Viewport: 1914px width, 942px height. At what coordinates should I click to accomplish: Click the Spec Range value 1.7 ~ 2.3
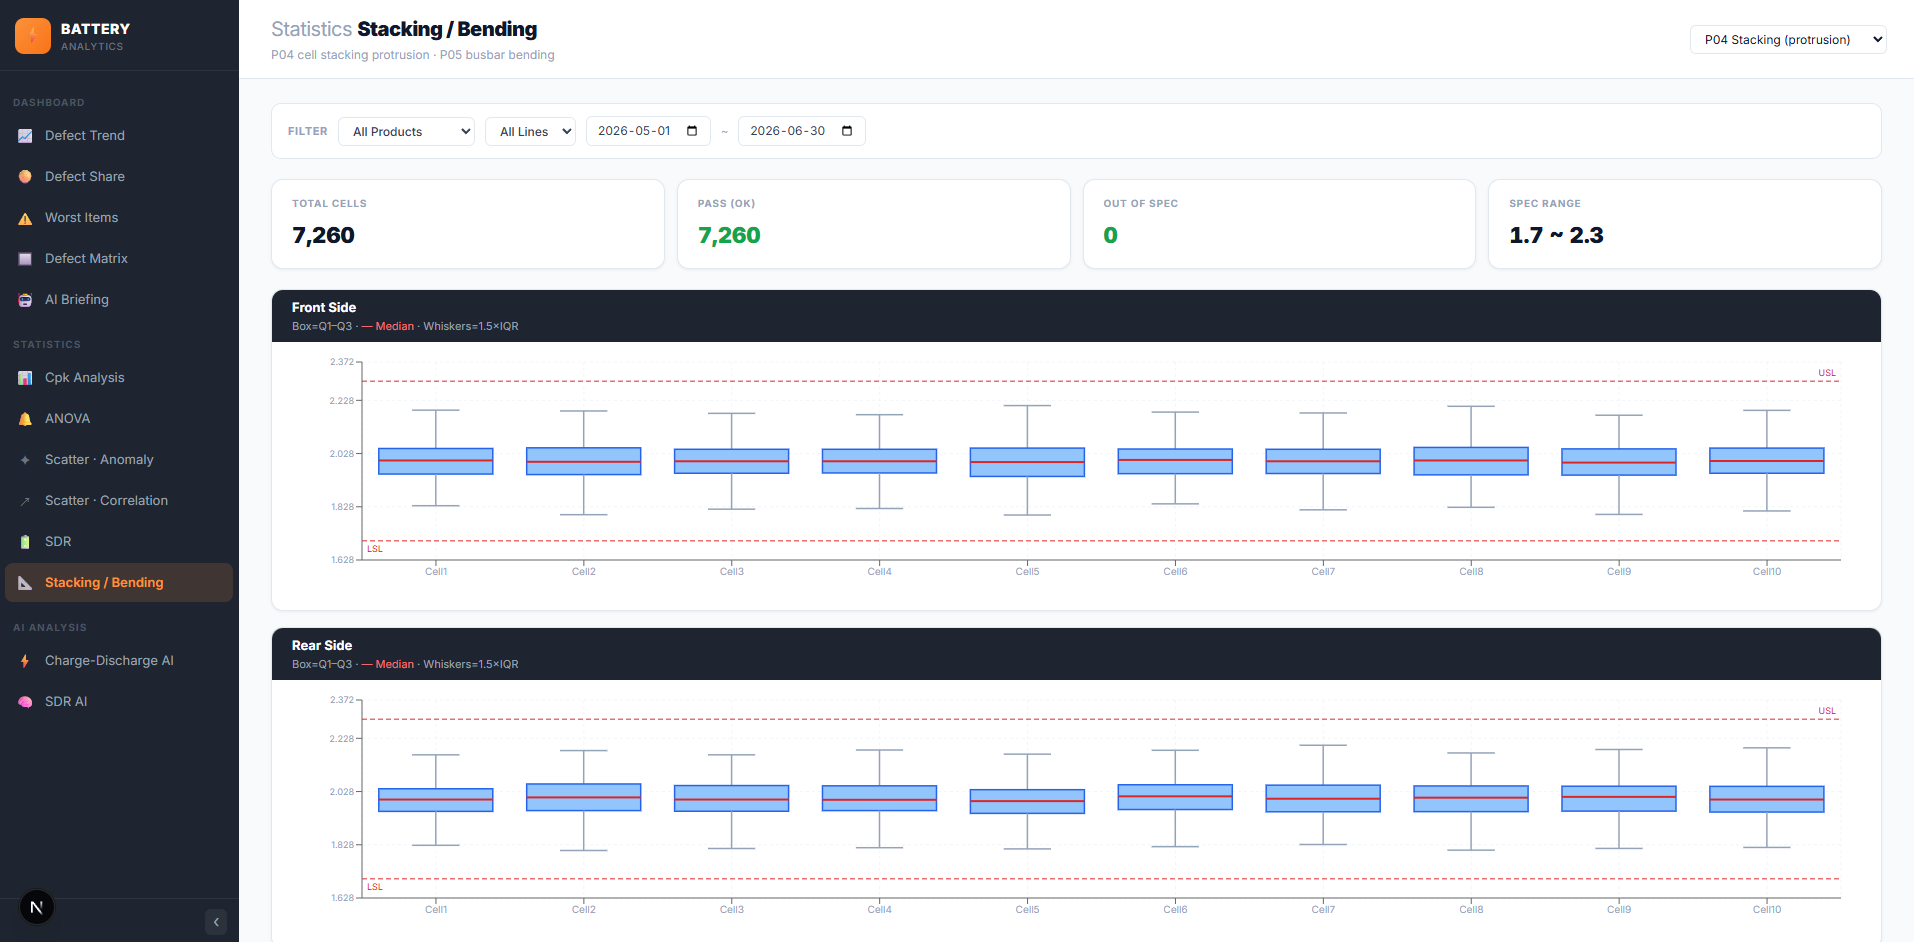tap(1556, 235)
